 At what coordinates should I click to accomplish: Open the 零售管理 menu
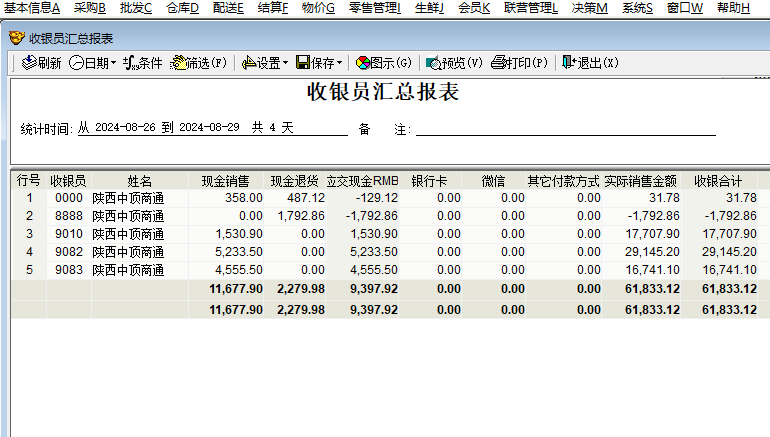[374, 8]
